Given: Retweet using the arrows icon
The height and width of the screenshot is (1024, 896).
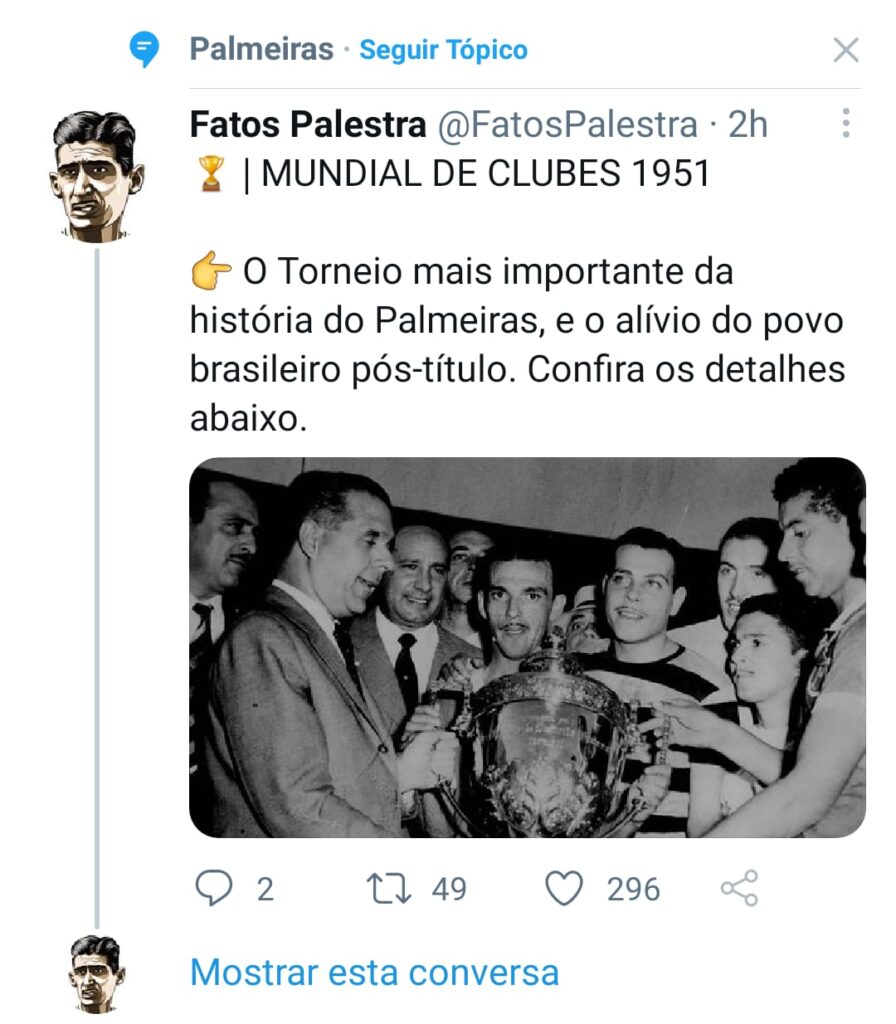Looking at the screenshot, I should point(391,889).
